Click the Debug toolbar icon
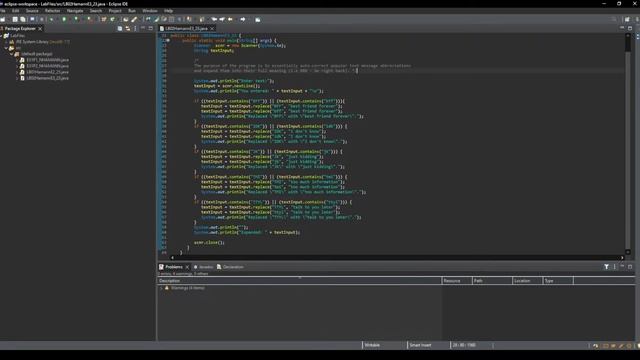 51,19
